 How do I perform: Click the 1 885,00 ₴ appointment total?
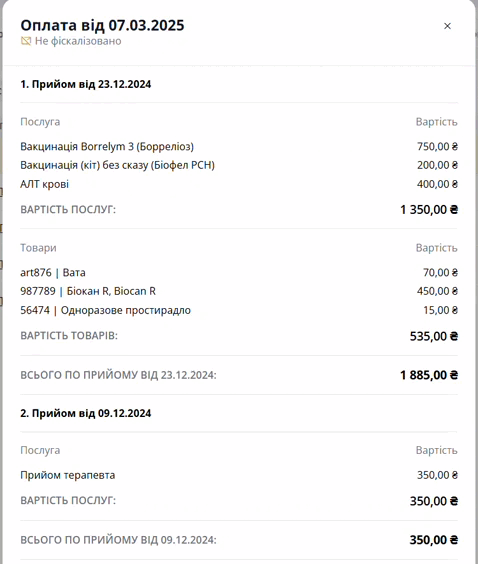429,375
